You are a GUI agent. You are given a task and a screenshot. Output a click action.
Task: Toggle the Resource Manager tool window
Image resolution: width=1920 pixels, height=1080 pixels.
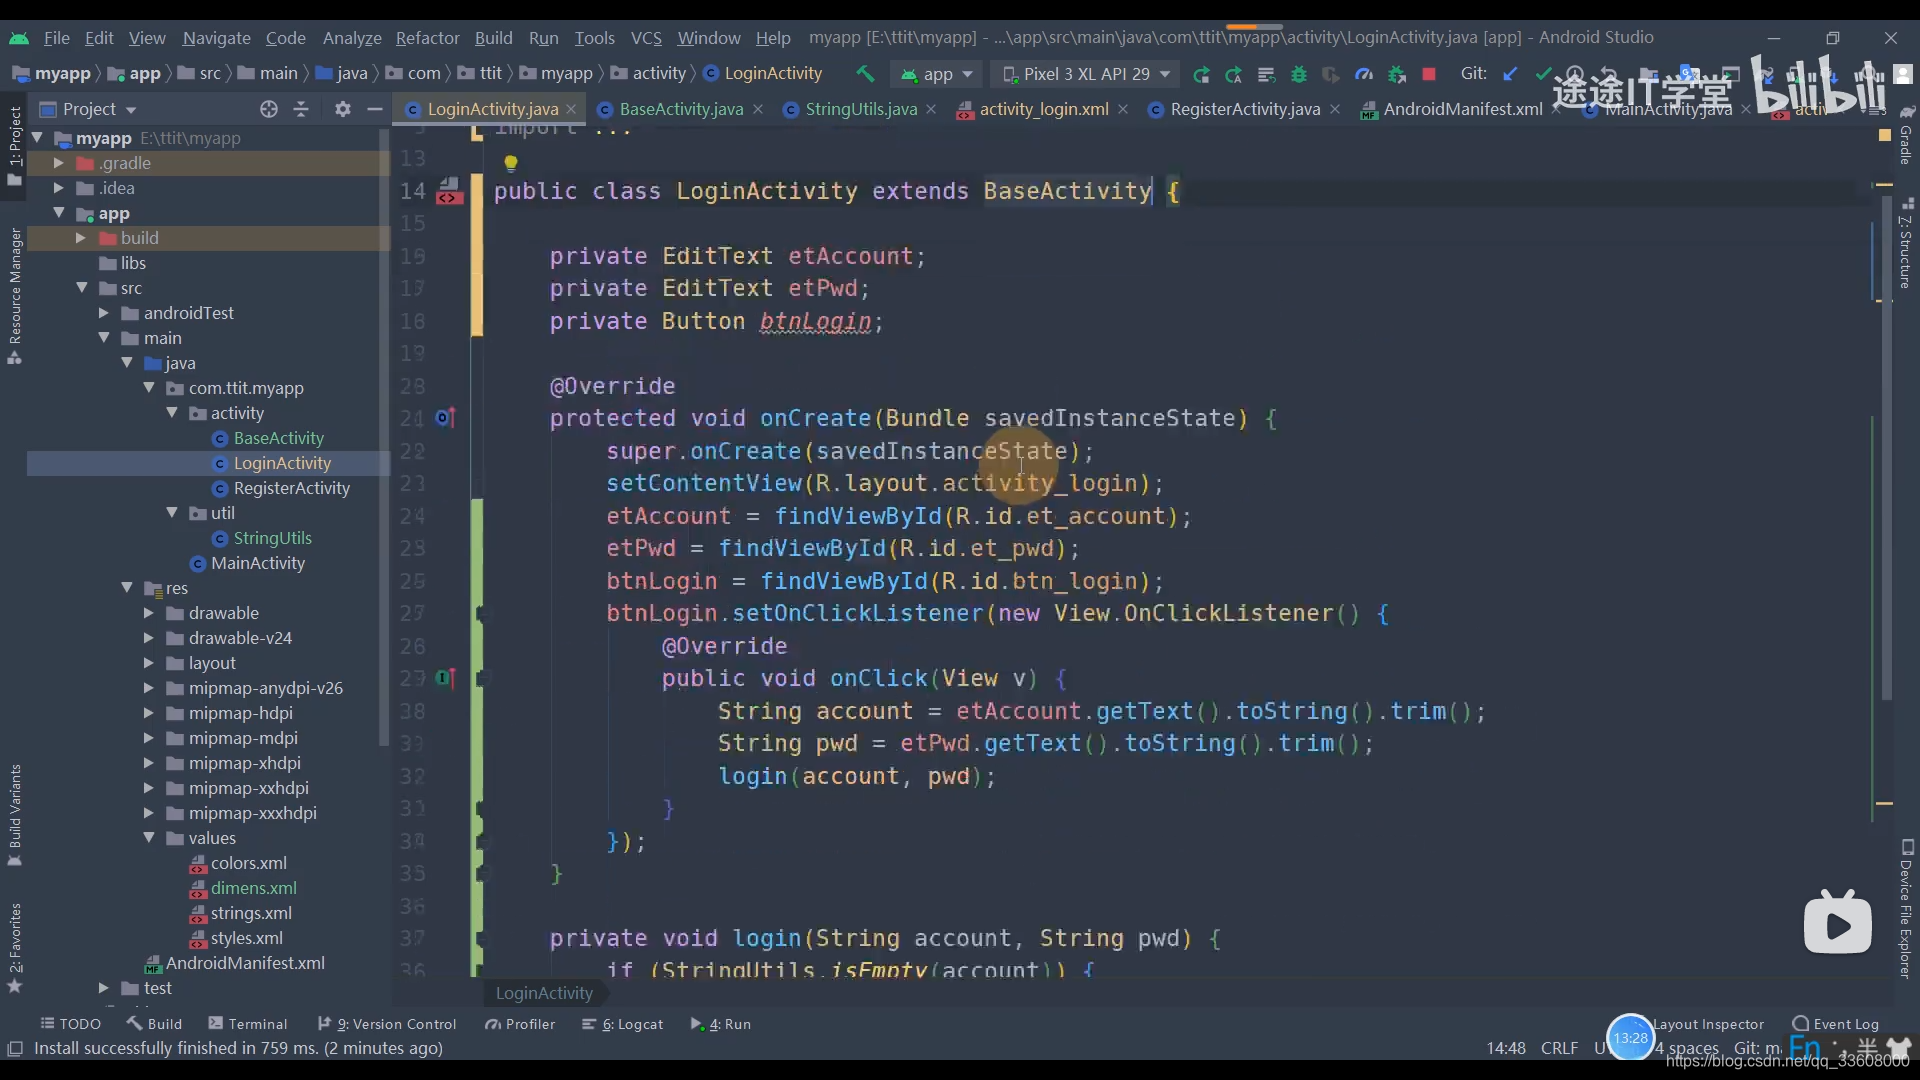coord(14,296)
